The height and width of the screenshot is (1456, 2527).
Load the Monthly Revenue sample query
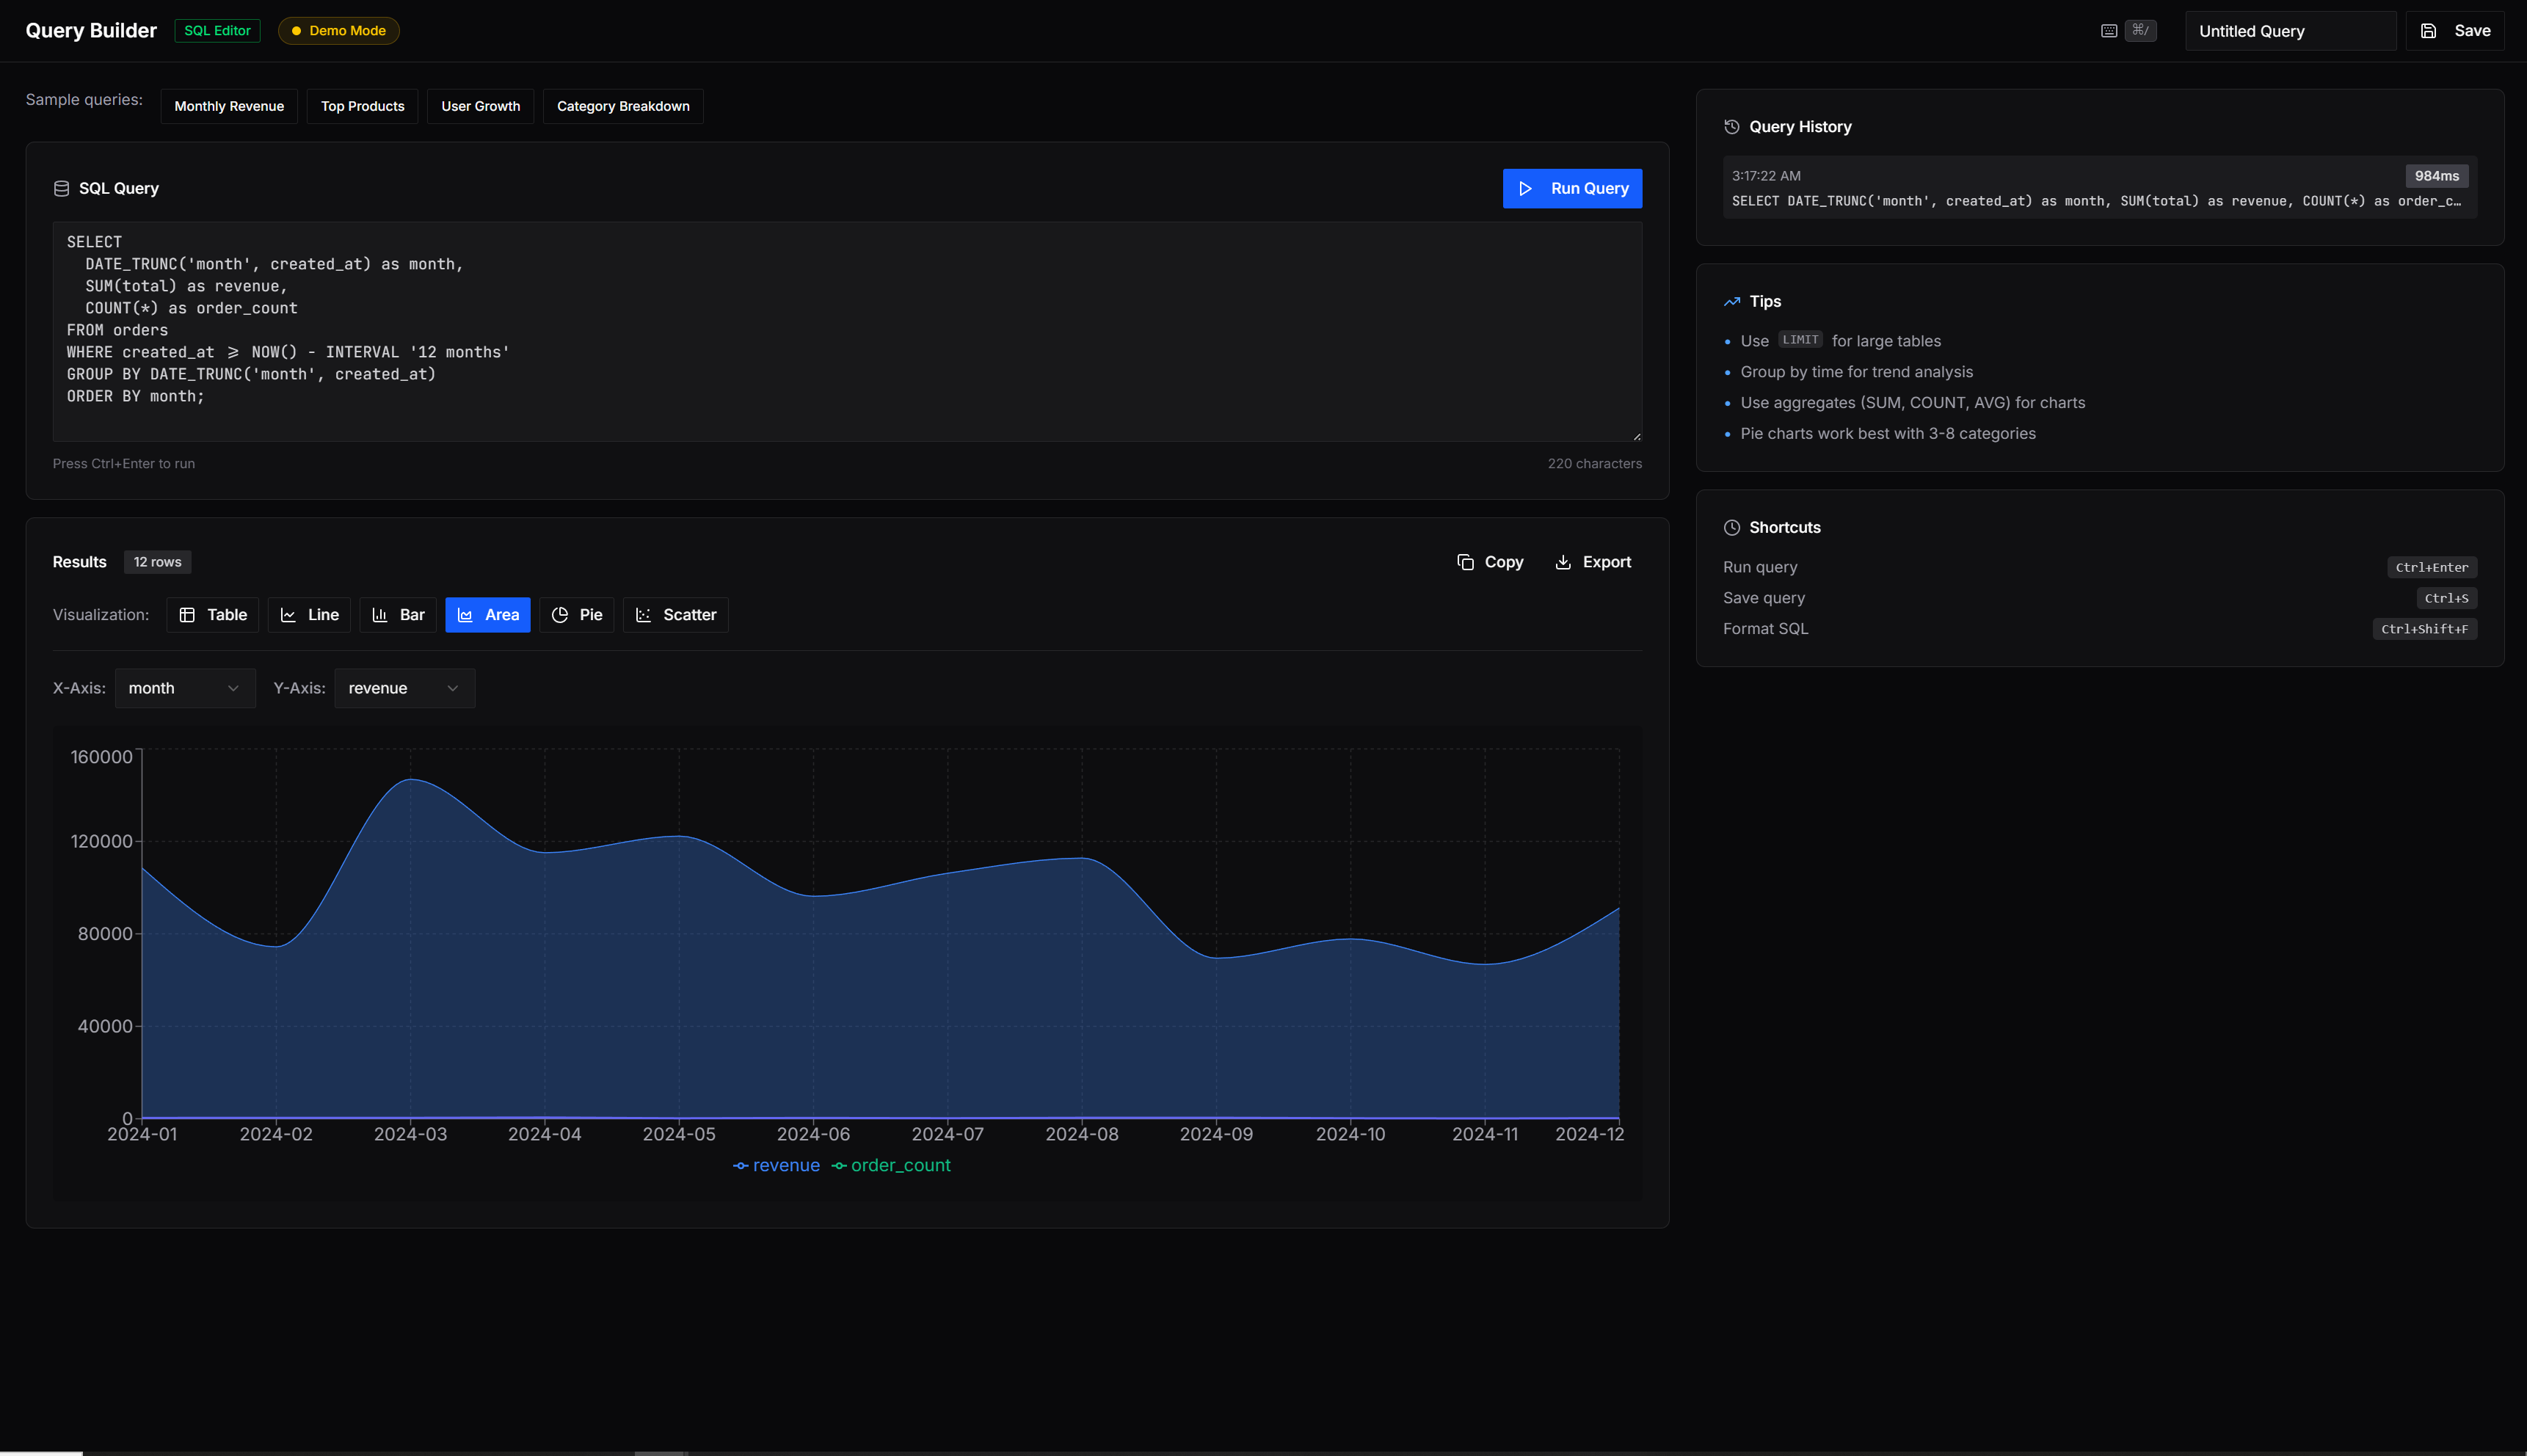pyautogui.click(x=229, y=106)
